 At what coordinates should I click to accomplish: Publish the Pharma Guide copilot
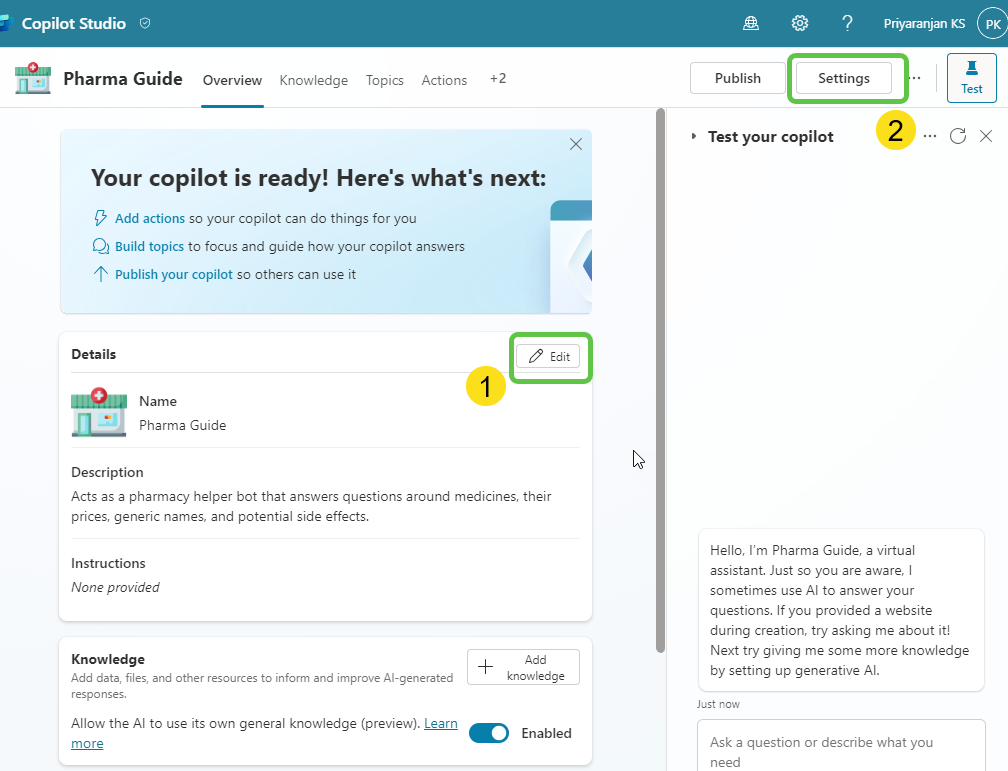pos(737,77)
